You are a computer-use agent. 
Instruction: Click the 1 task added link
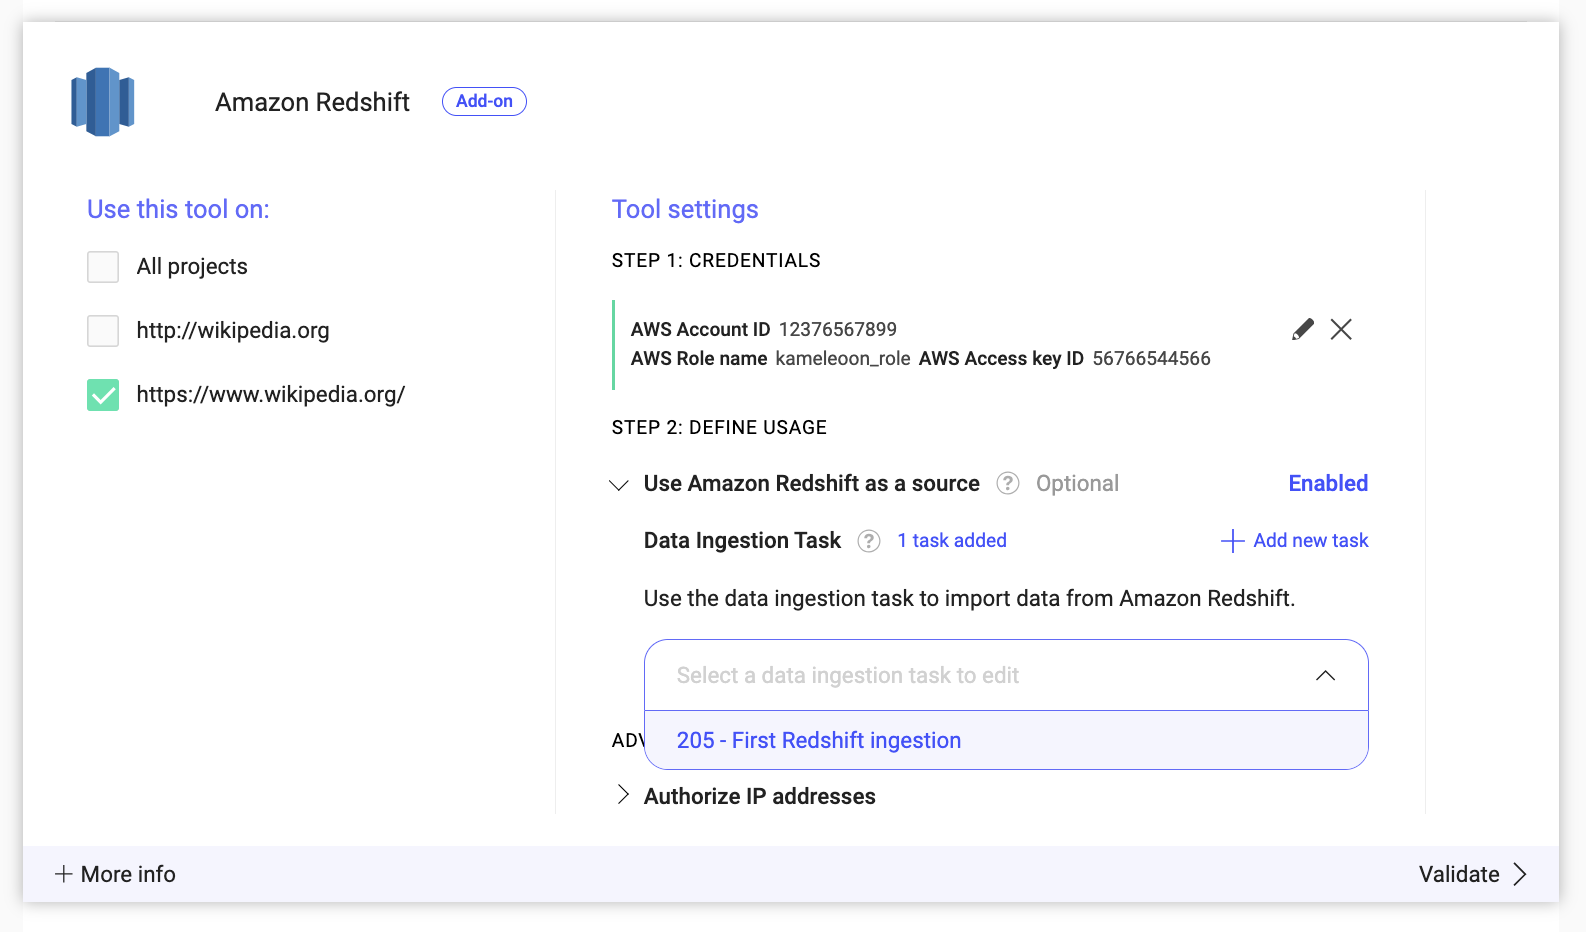pos(951,541)
